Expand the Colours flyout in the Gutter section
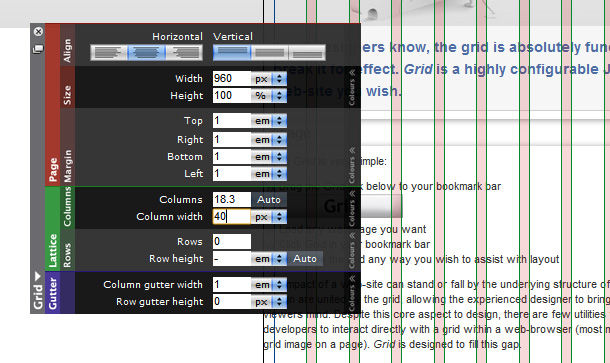610x363 pixels. tap(352, 293)
